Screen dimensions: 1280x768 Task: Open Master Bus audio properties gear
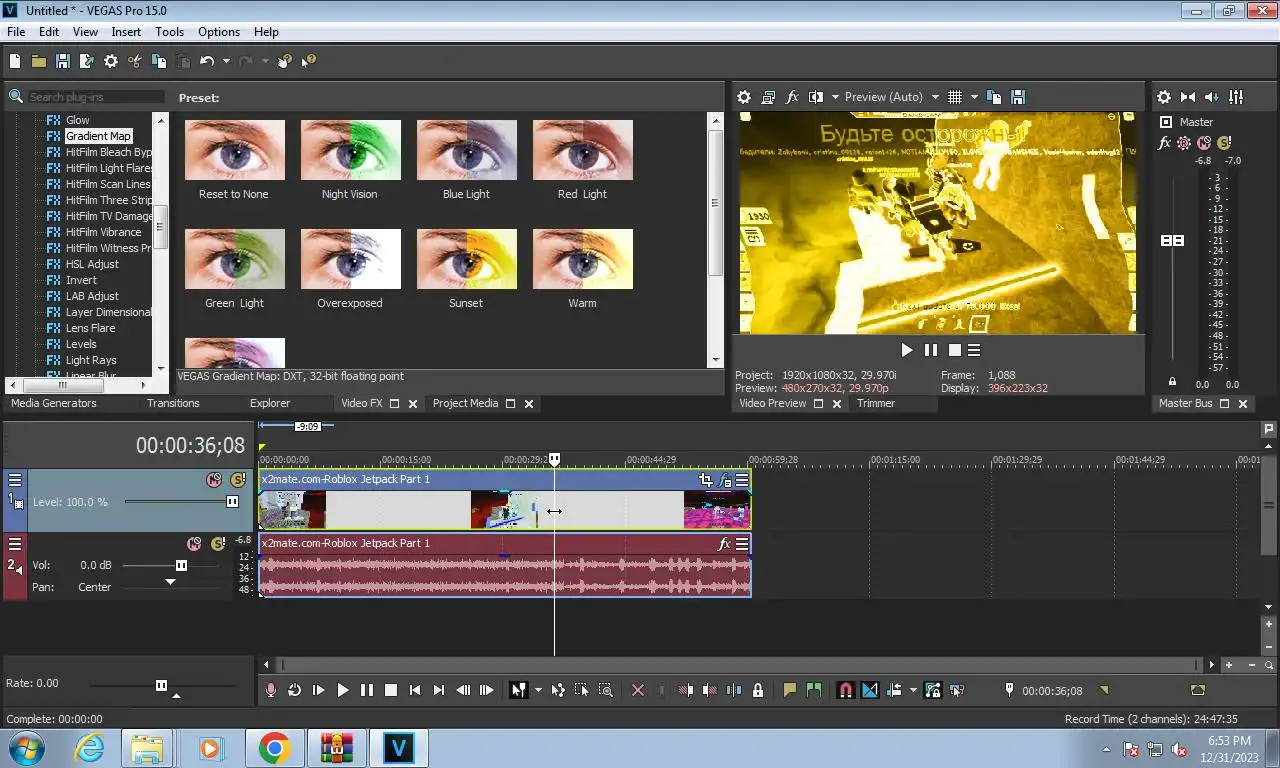tap(1164, 97)
